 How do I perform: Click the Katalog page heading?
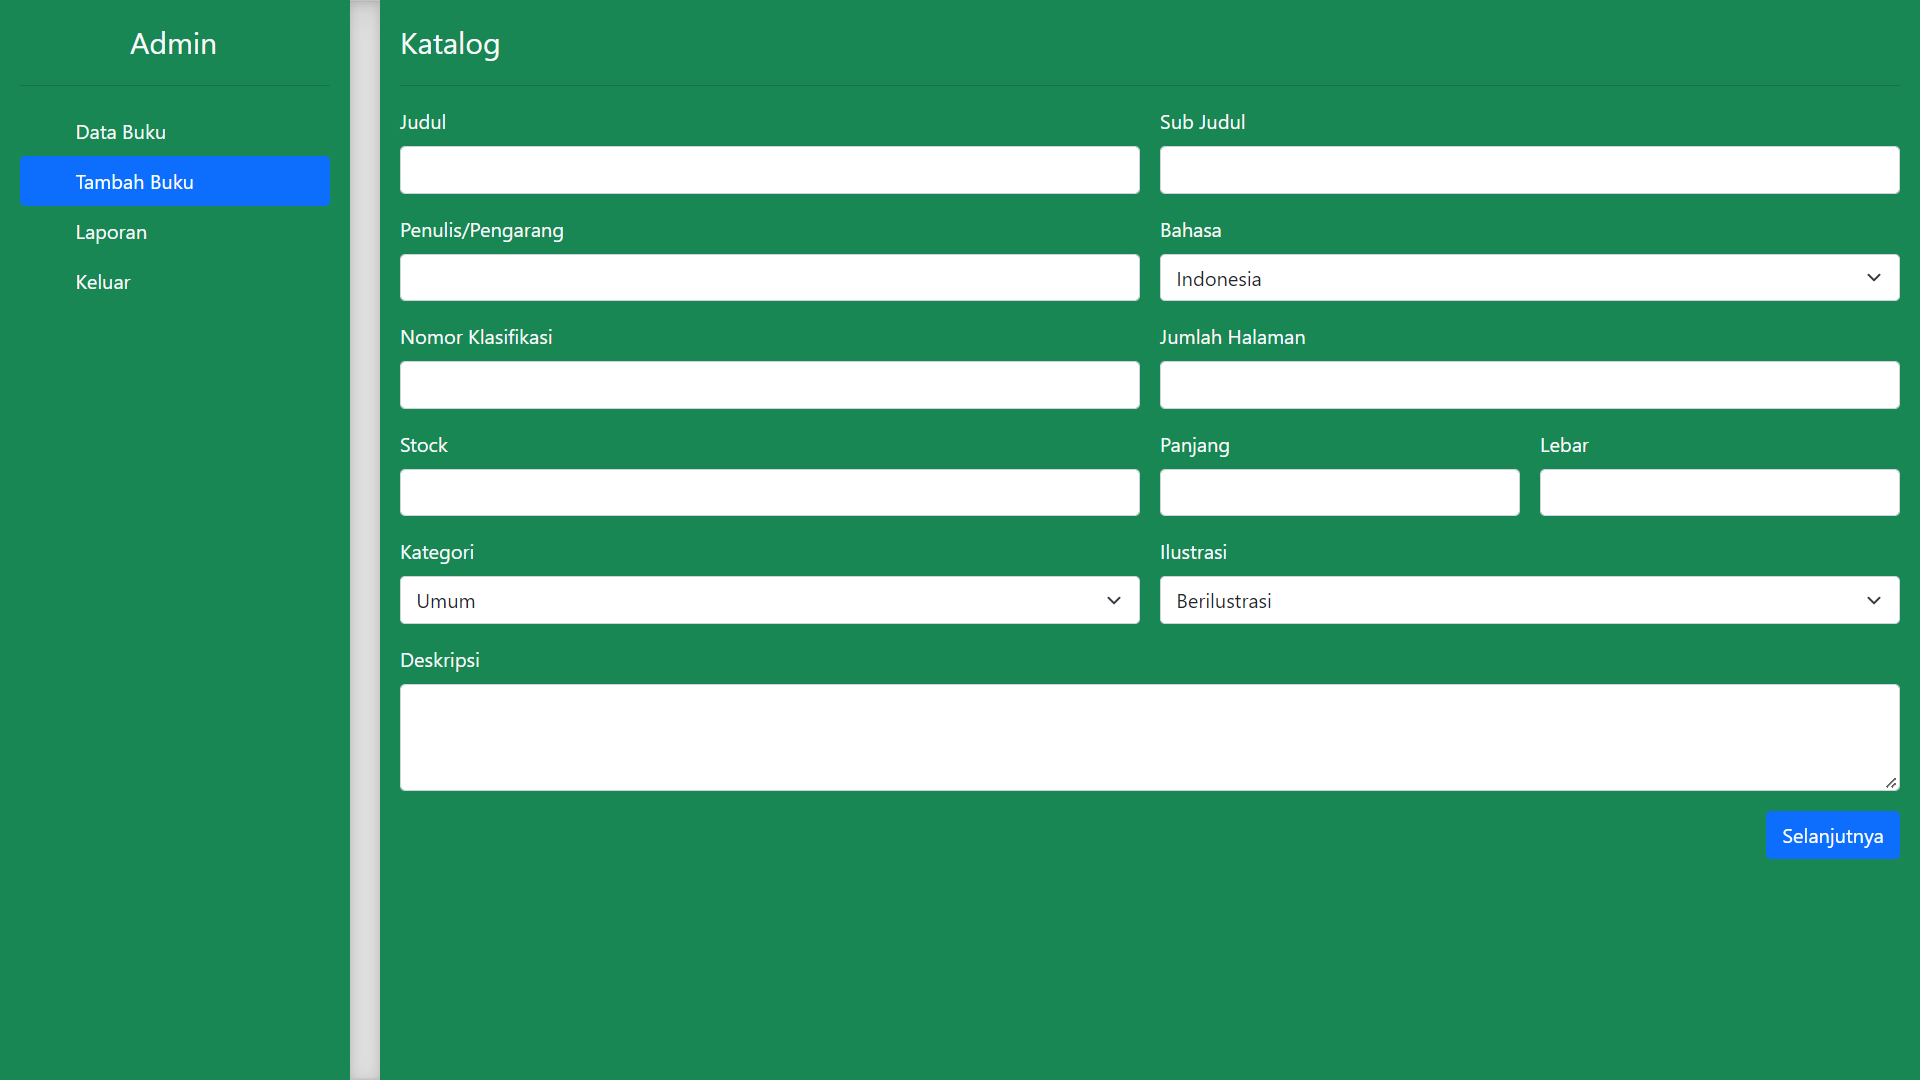click(x=450, y=44)
